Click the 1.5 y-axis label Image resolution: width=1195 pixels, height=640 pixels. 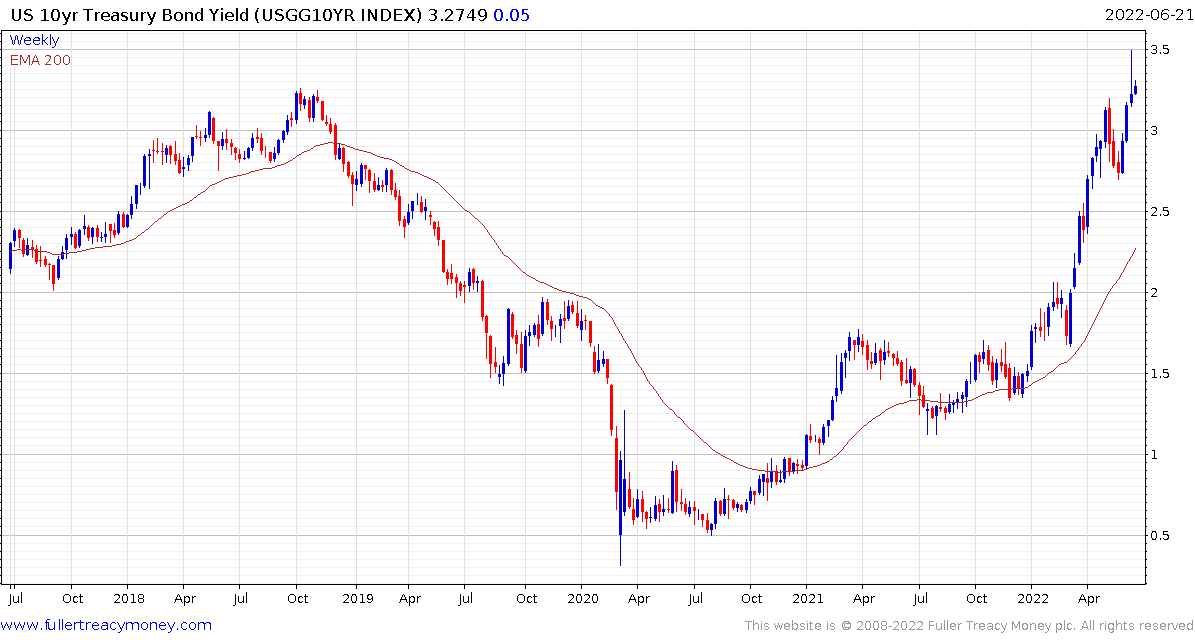(x=1161, y=373)
